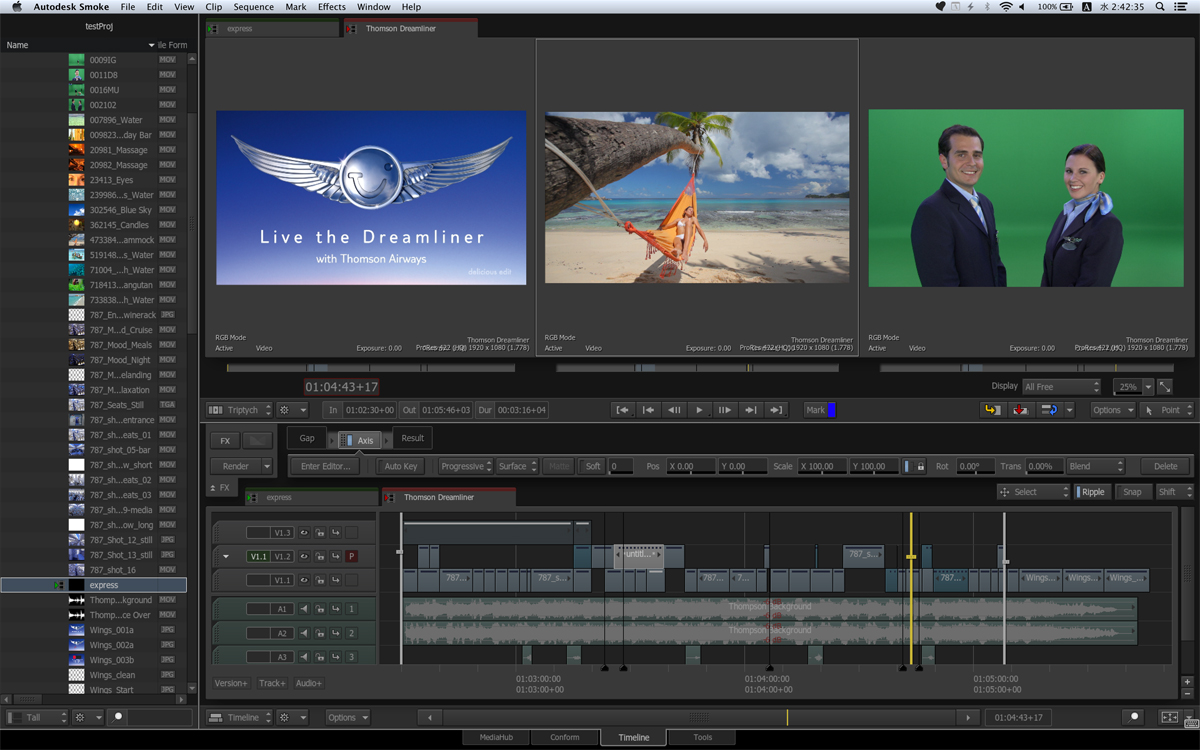
Task: Click the Enter Editor button
Action: pos(326,466)
